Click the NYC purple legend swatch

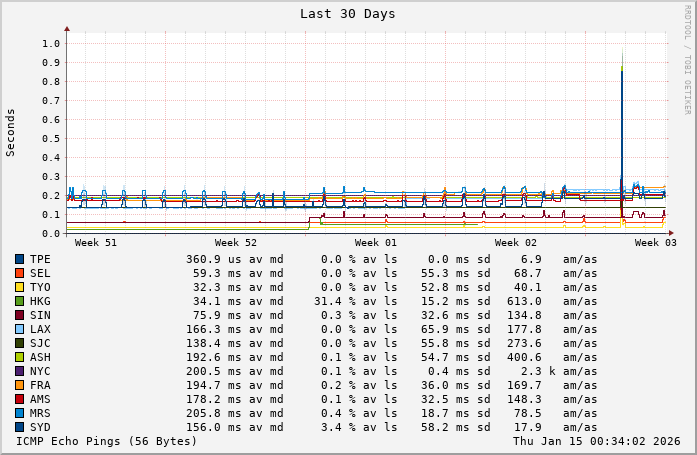[x=19, y=371]
